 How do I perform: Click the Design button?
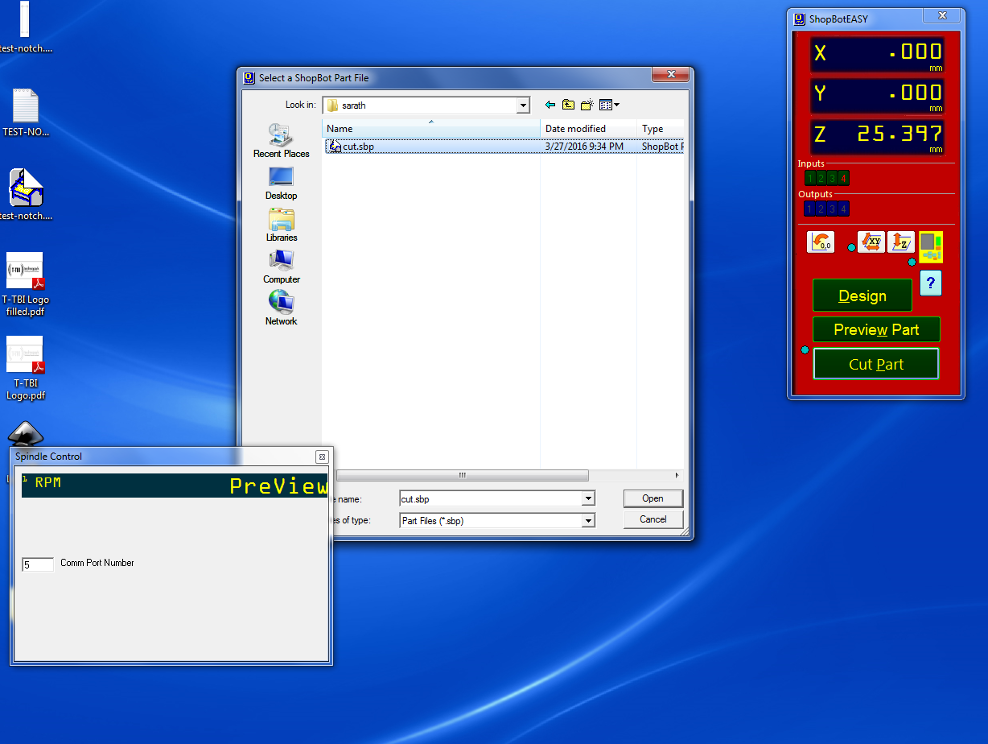point(862,295)
